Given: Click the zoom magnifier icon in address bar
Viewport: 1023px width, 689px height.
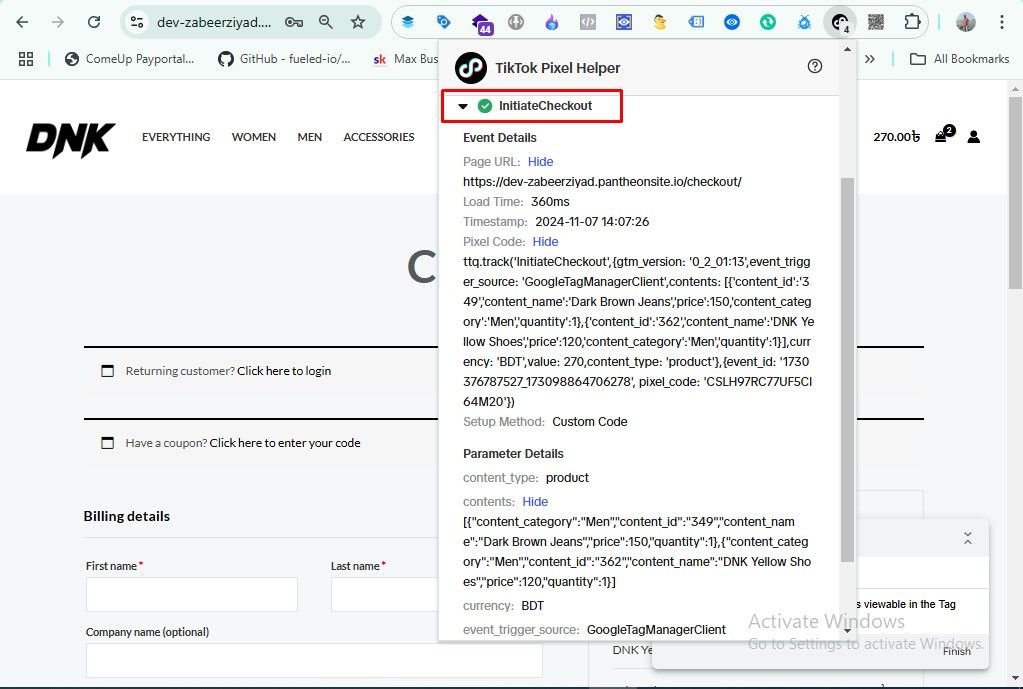Looking at the screenshot, I should coord(326,22).
